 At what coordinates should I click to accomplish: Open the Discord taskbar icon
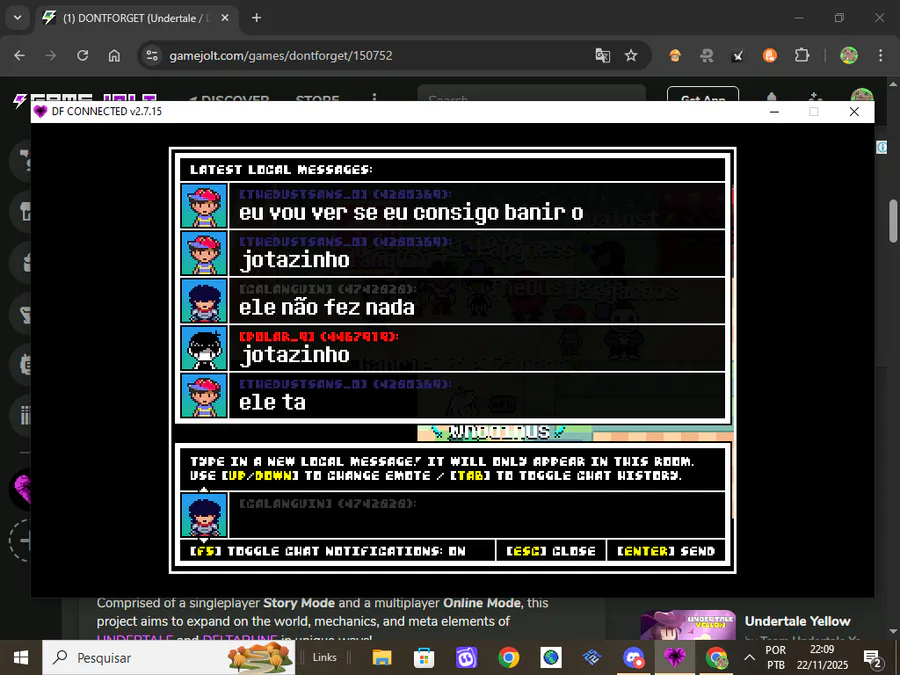(x=634, y=657)
